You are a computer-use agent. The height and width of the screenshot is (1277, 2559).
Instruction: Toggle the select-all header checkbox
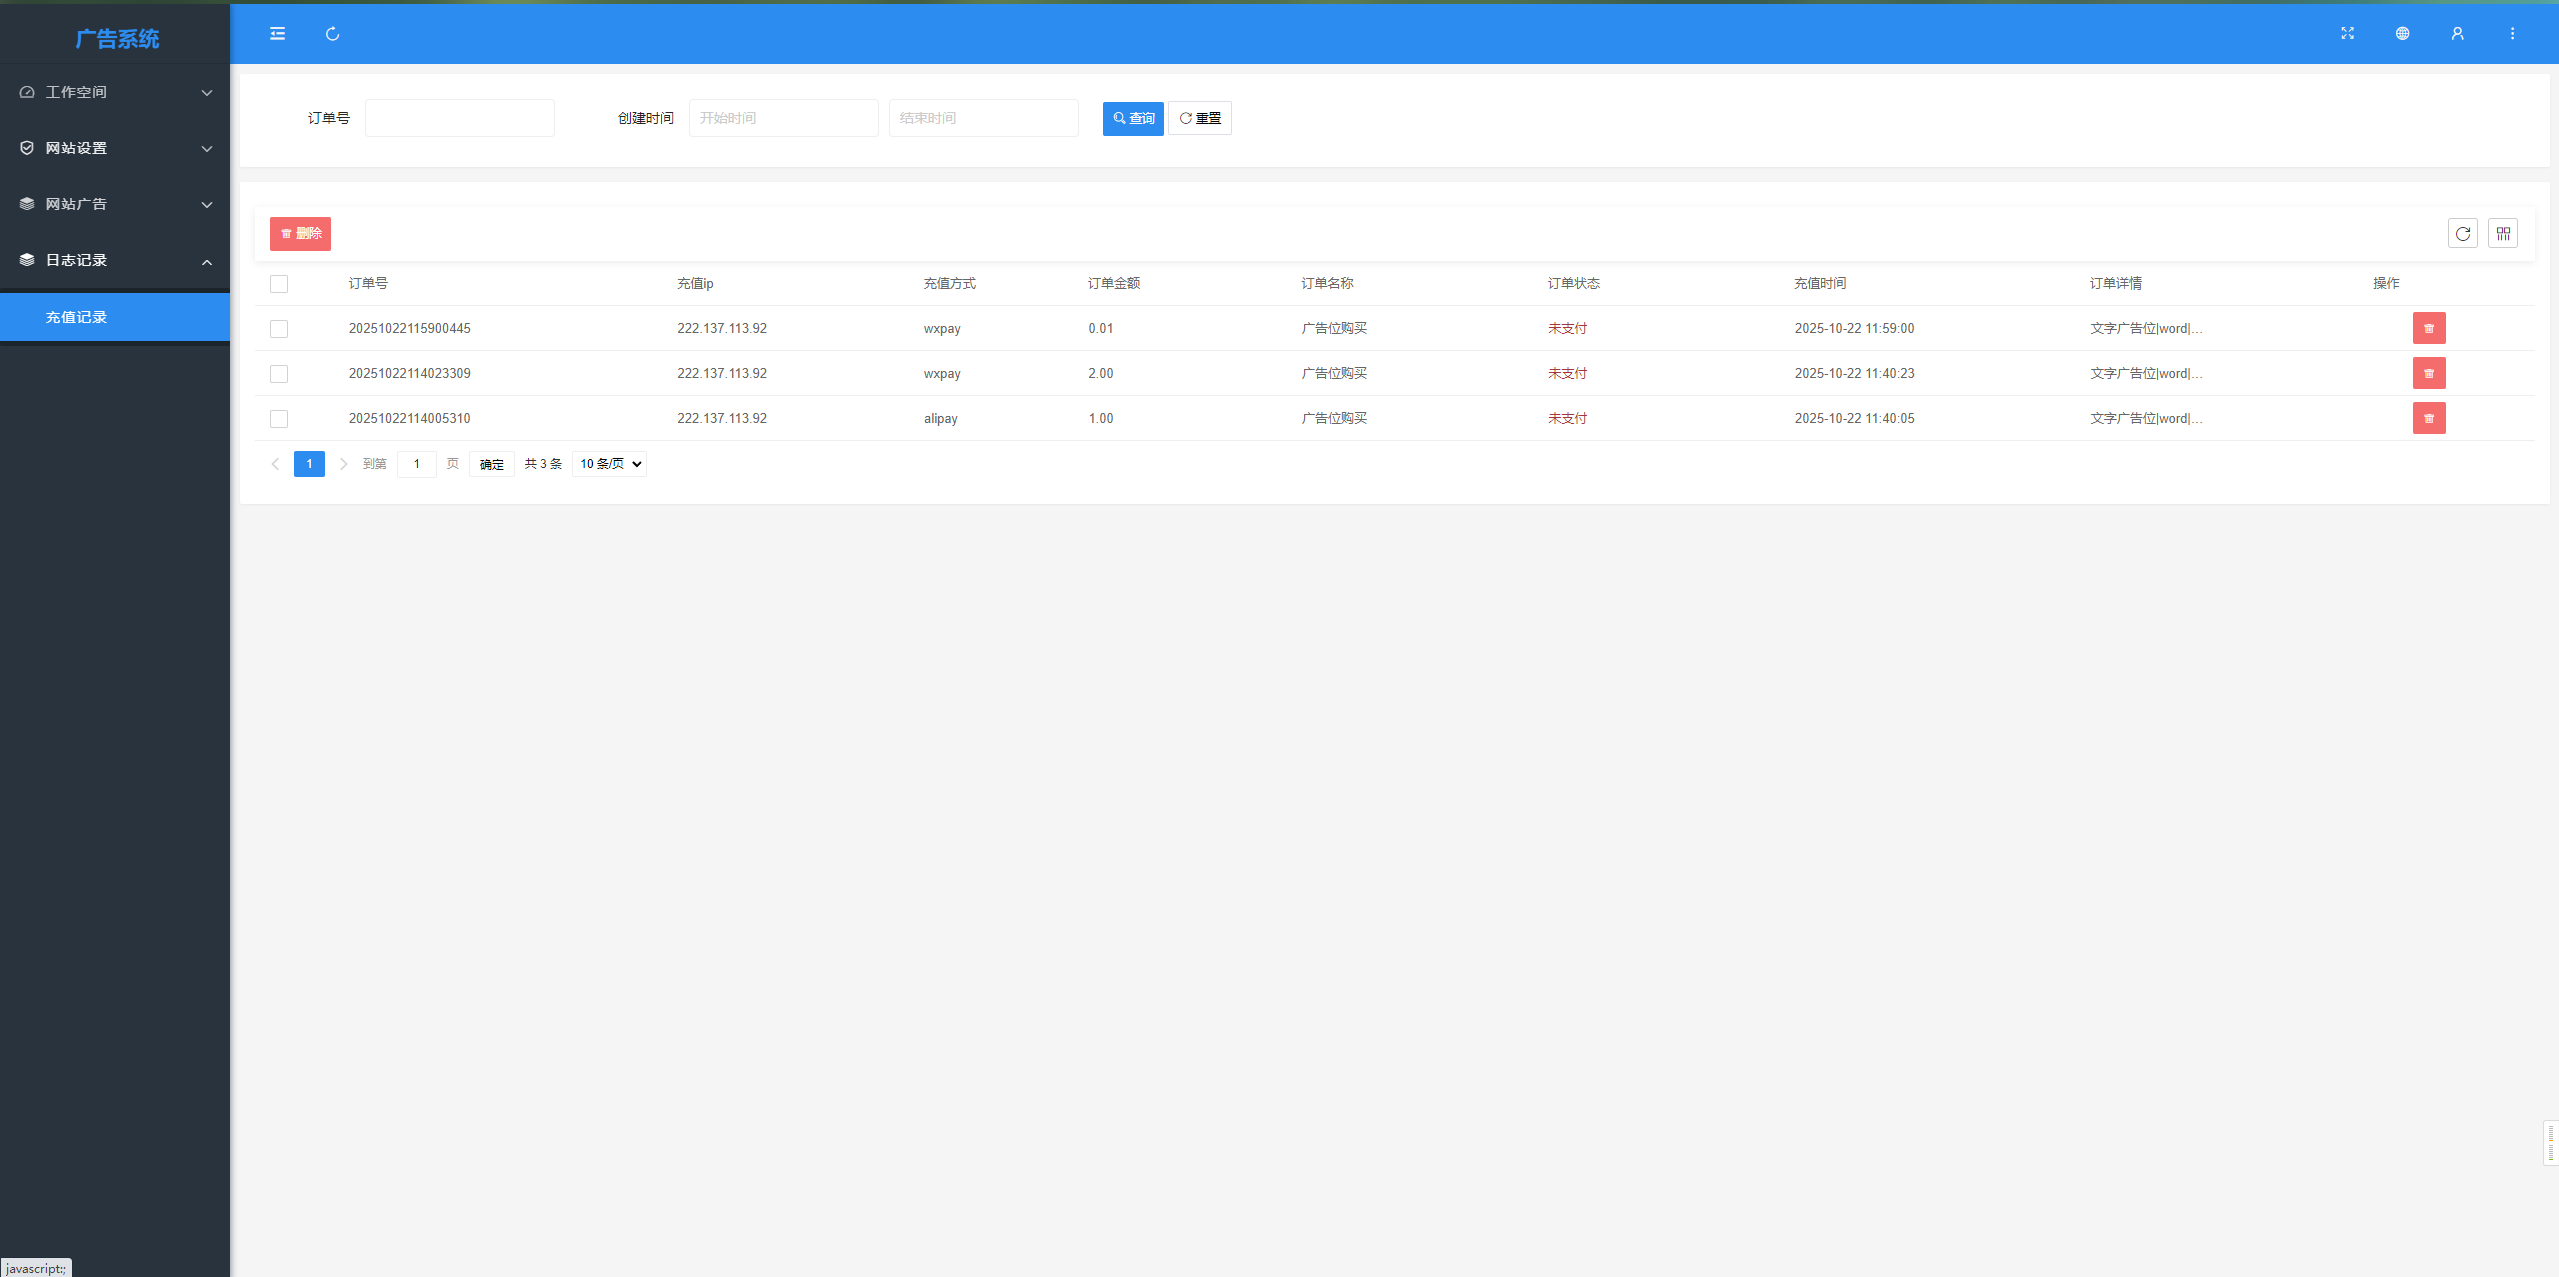tap(279, 285)
